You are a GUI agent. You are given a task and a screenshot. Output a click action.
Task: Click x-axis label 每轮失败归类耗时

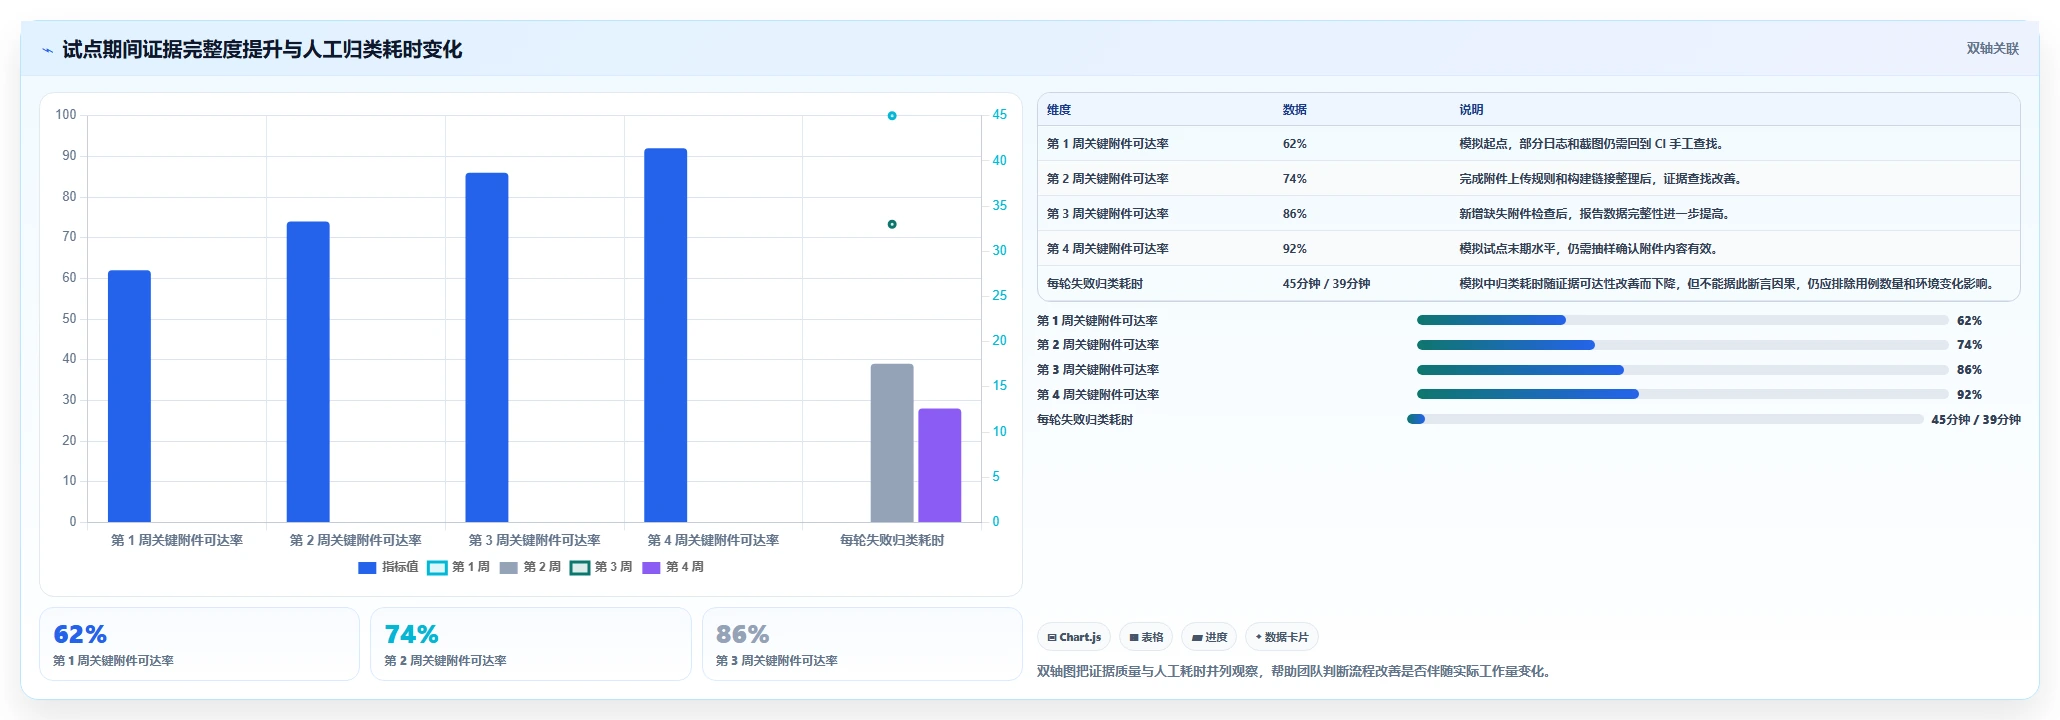[x=892, y=540]
